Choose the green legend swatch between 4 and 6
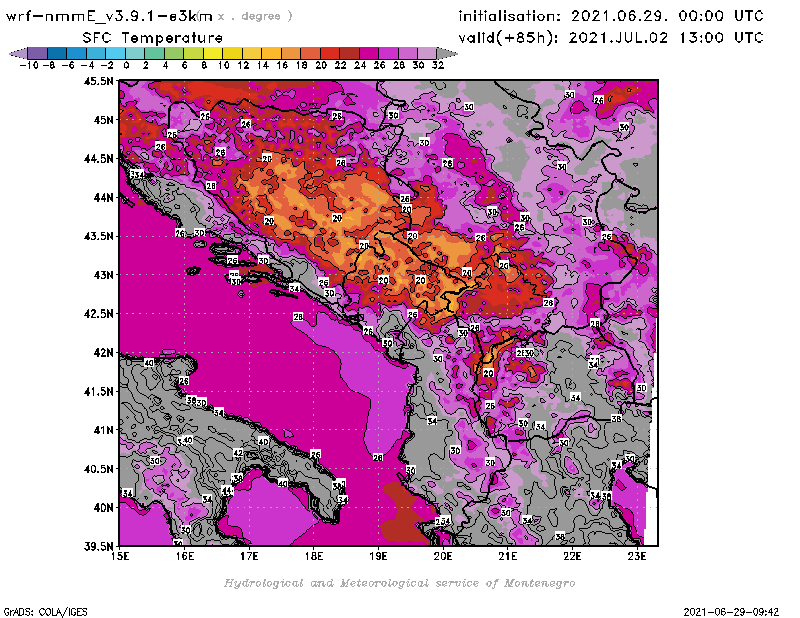 [x=174, y=53]
